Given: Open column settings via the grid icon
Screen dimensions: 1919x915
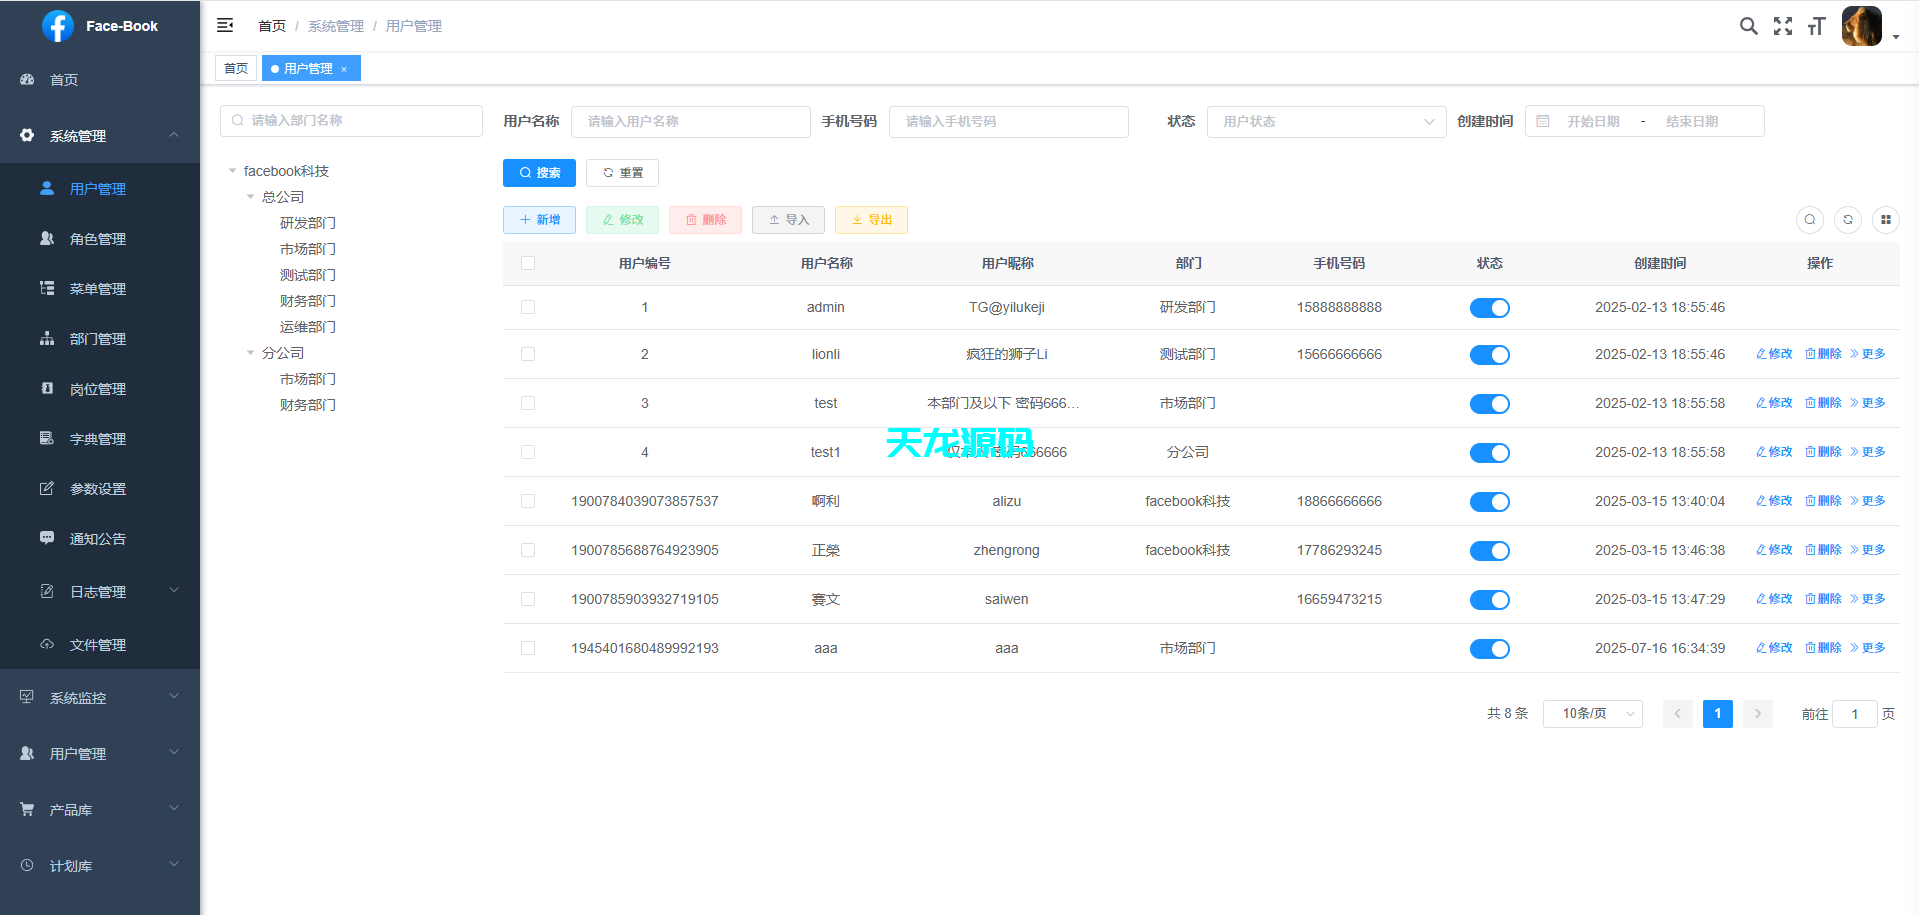Looking at the screenshot, I should coord(1886,220).
